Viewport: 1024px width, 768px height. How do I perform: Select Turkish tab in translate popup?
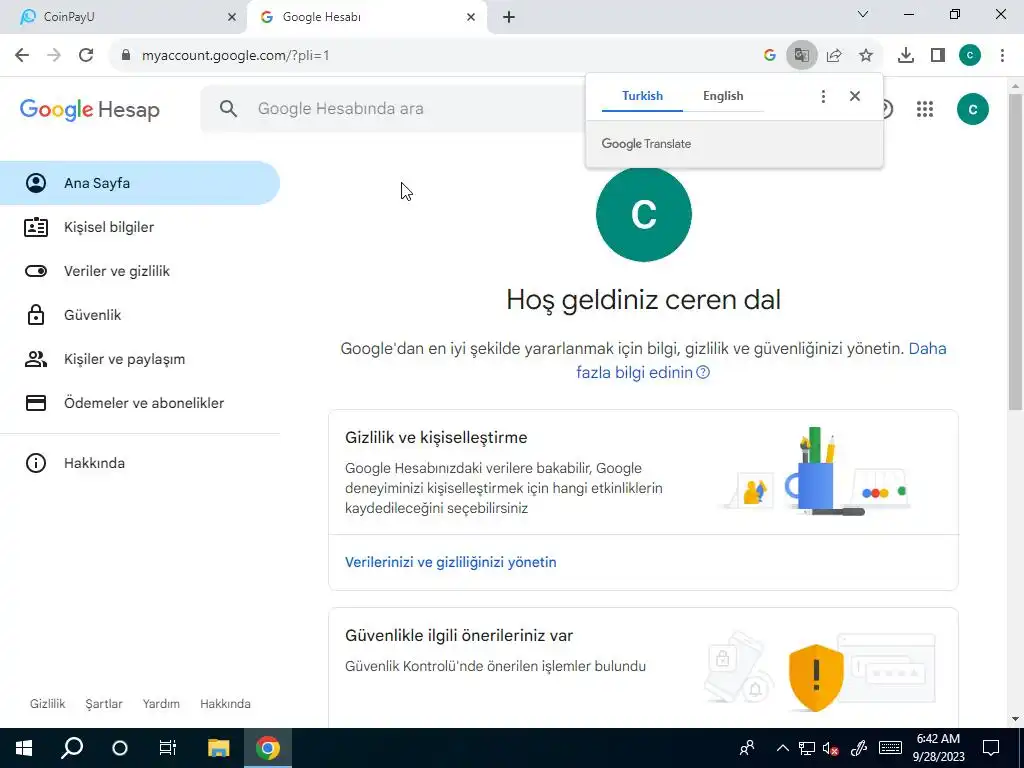tap(642, 96)
